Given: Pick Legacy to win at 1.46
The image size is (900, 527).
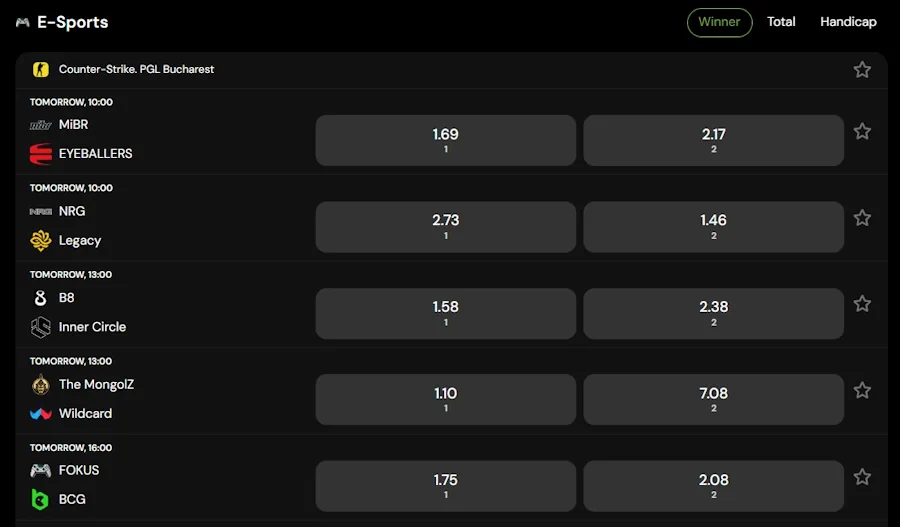Looking at the screenshot, I should [x=713, y=226].
